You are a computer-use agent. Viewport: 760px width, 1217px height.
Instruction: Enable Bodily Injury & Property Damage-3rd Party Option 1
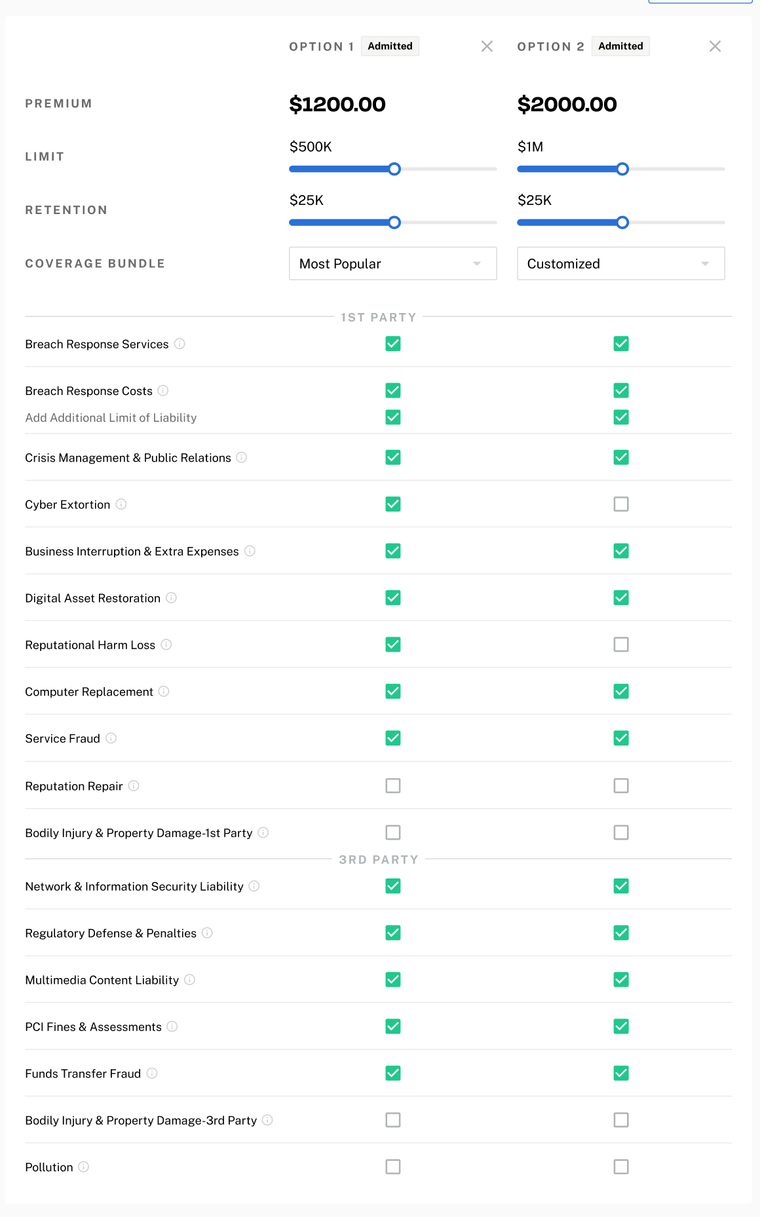(393, 1121)
